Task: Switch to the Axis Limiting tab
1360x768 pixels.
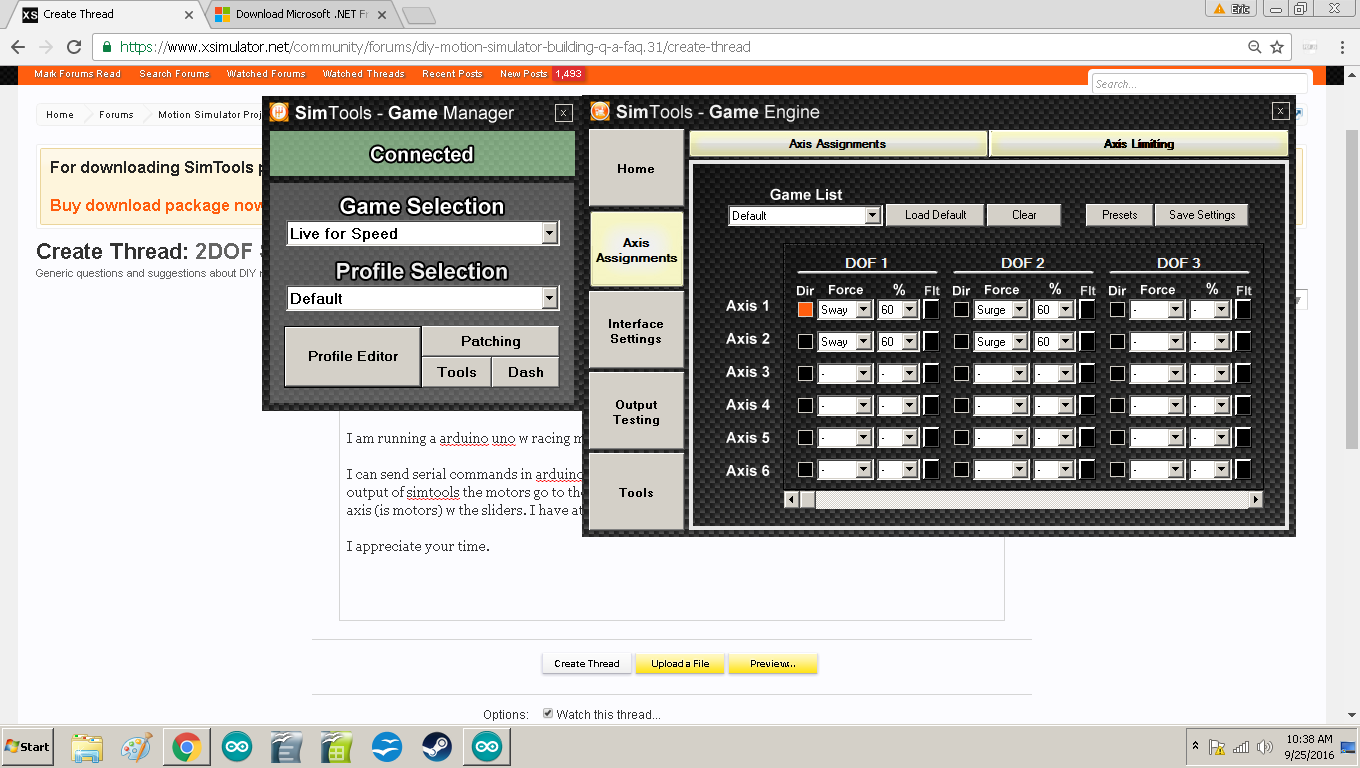Action: (x=1138, y=144)
